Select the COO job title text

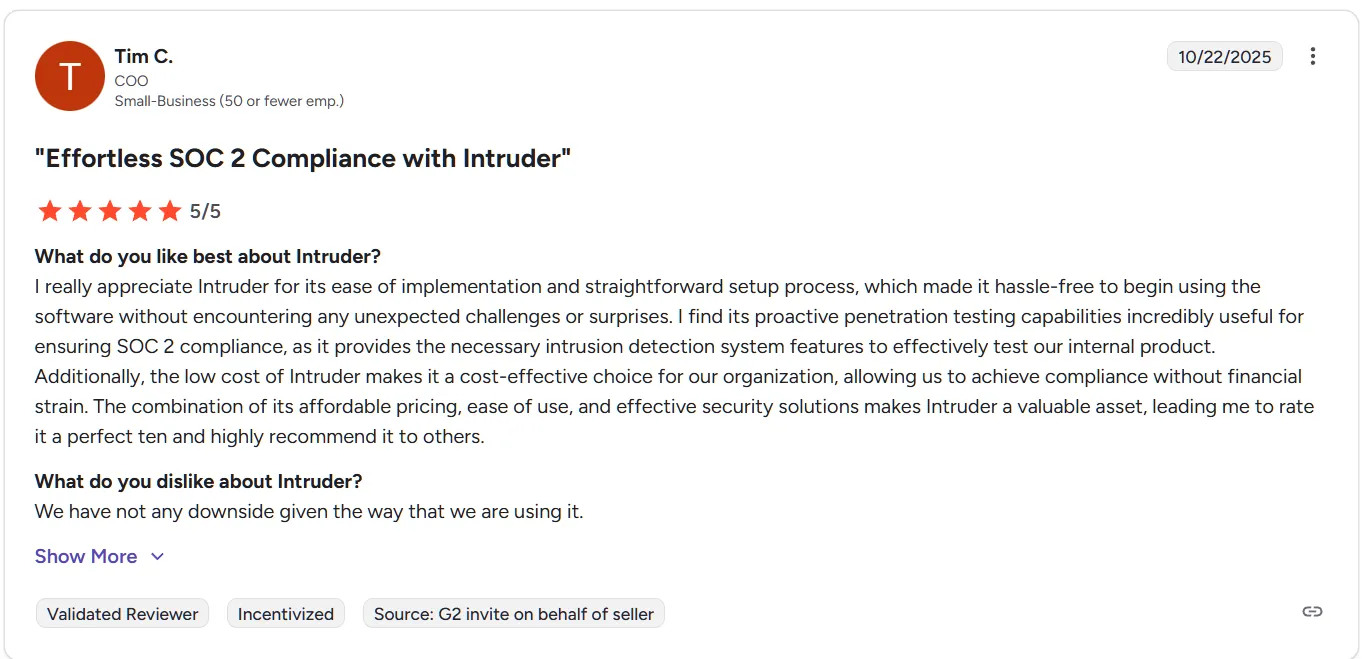131,80
